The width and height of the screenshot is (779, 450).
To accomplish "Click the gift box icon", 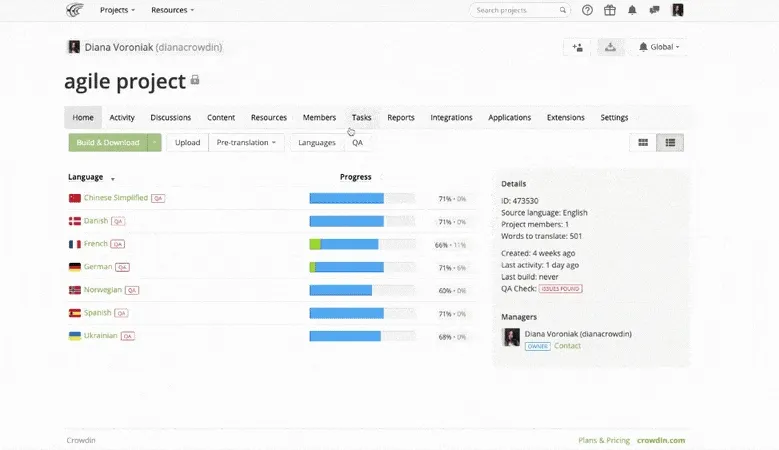I will tap(609, 10).
